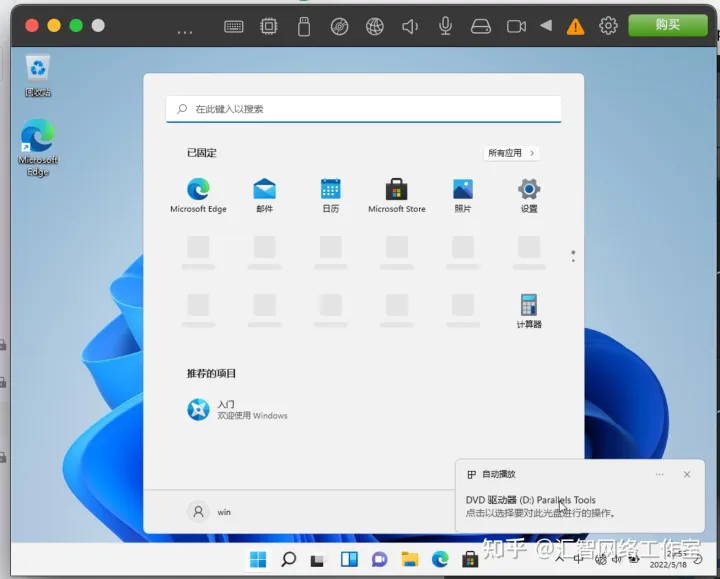
Task: Click the camera video icon in toolbar
Action: click(516, 26)
